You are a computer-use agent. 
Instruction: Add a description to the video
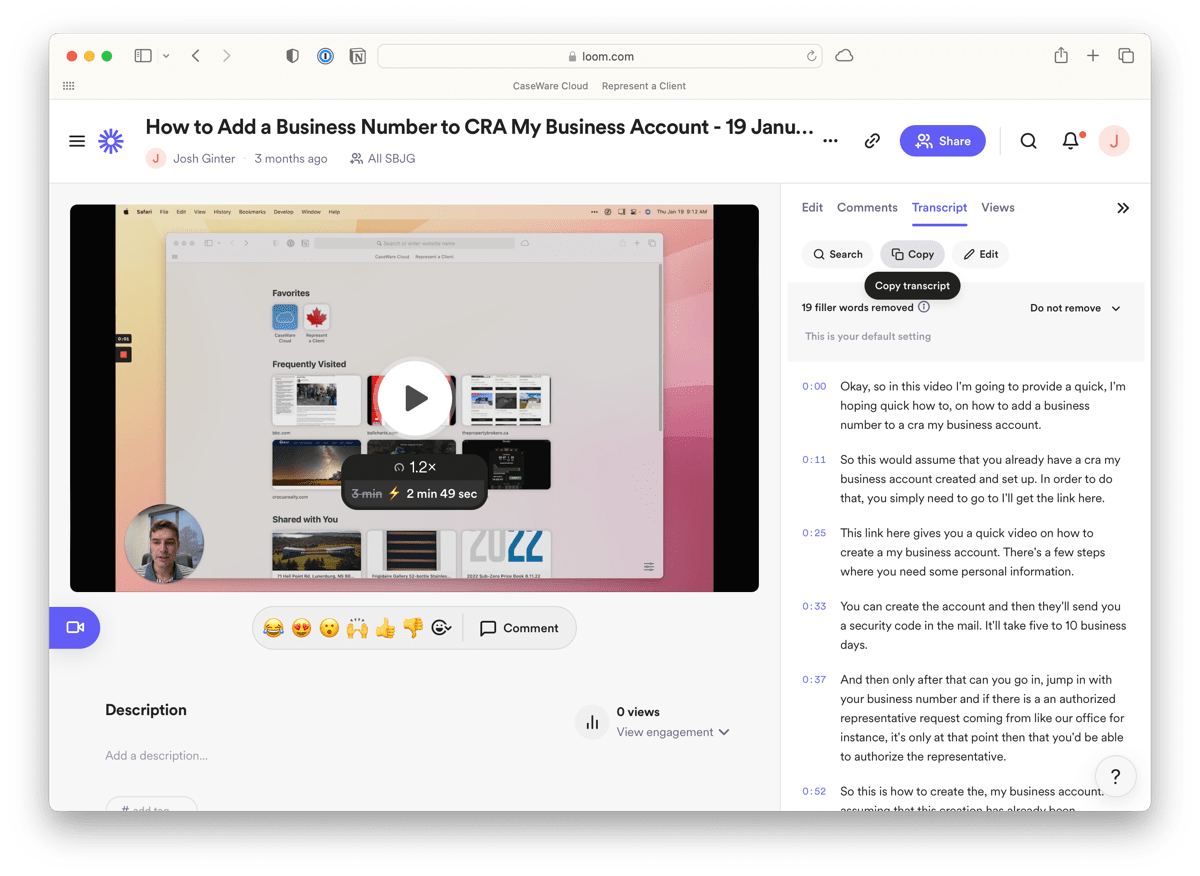(157, 756)
